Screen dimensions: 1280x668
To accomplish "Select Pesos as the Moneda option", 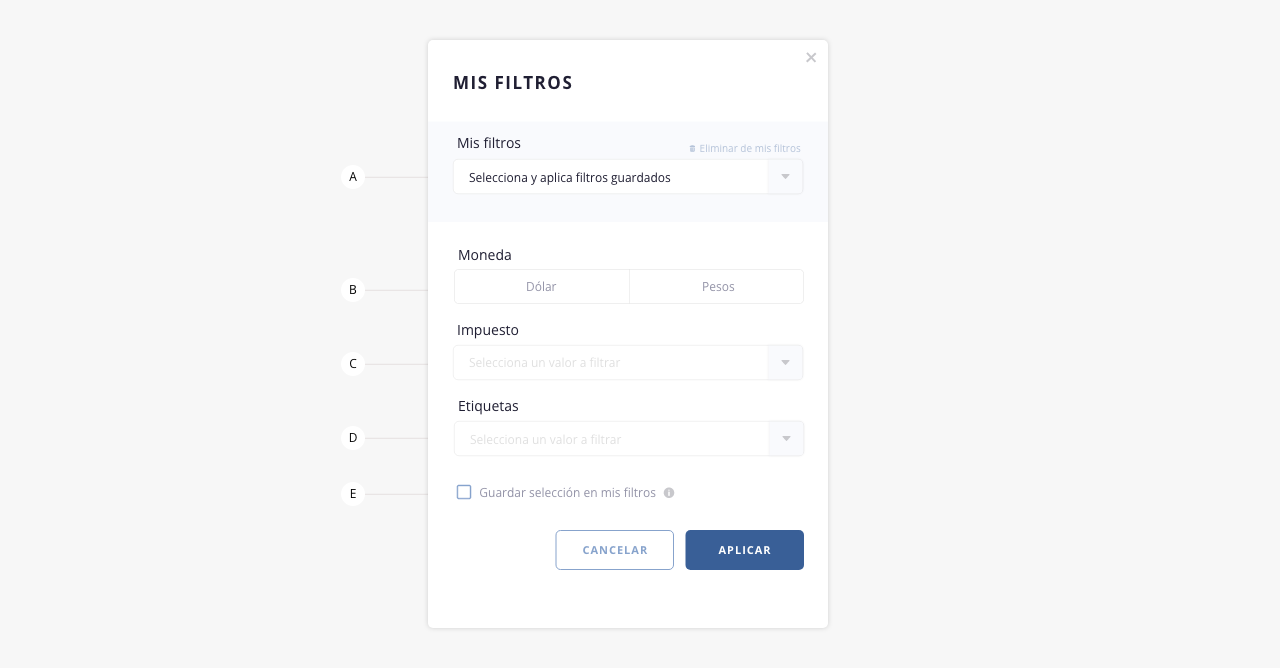I will 717,286.
